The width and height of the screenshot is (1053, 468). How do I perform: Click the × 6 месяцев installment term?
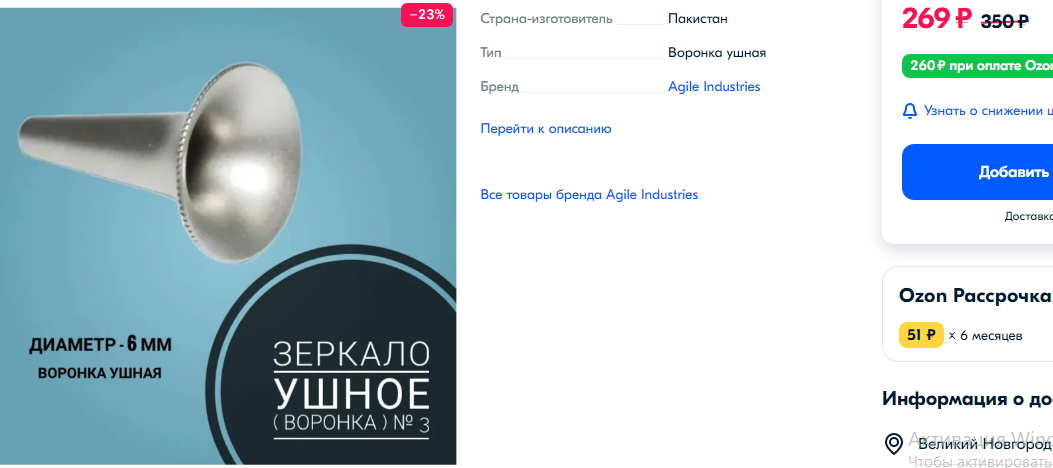click(x=985, y=336)
